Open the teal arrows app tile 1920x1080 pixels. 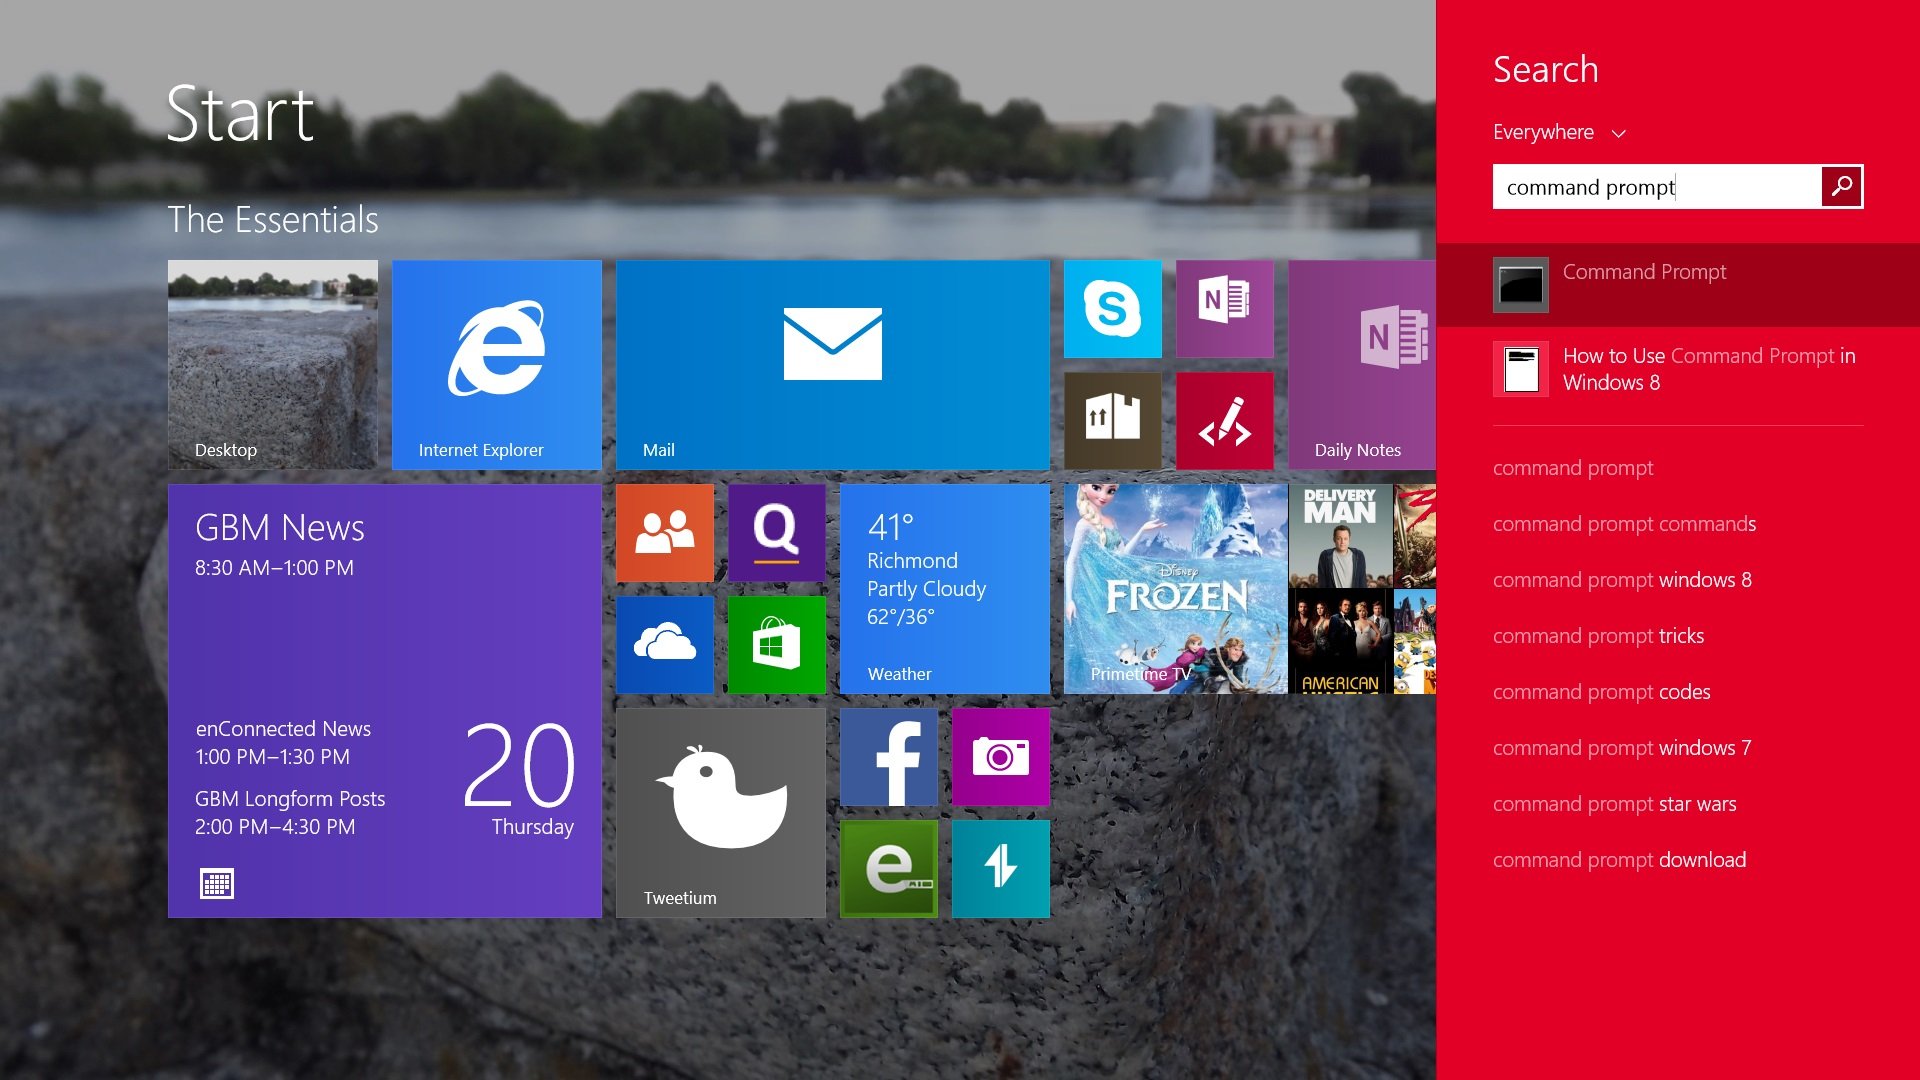[1001, 869]
